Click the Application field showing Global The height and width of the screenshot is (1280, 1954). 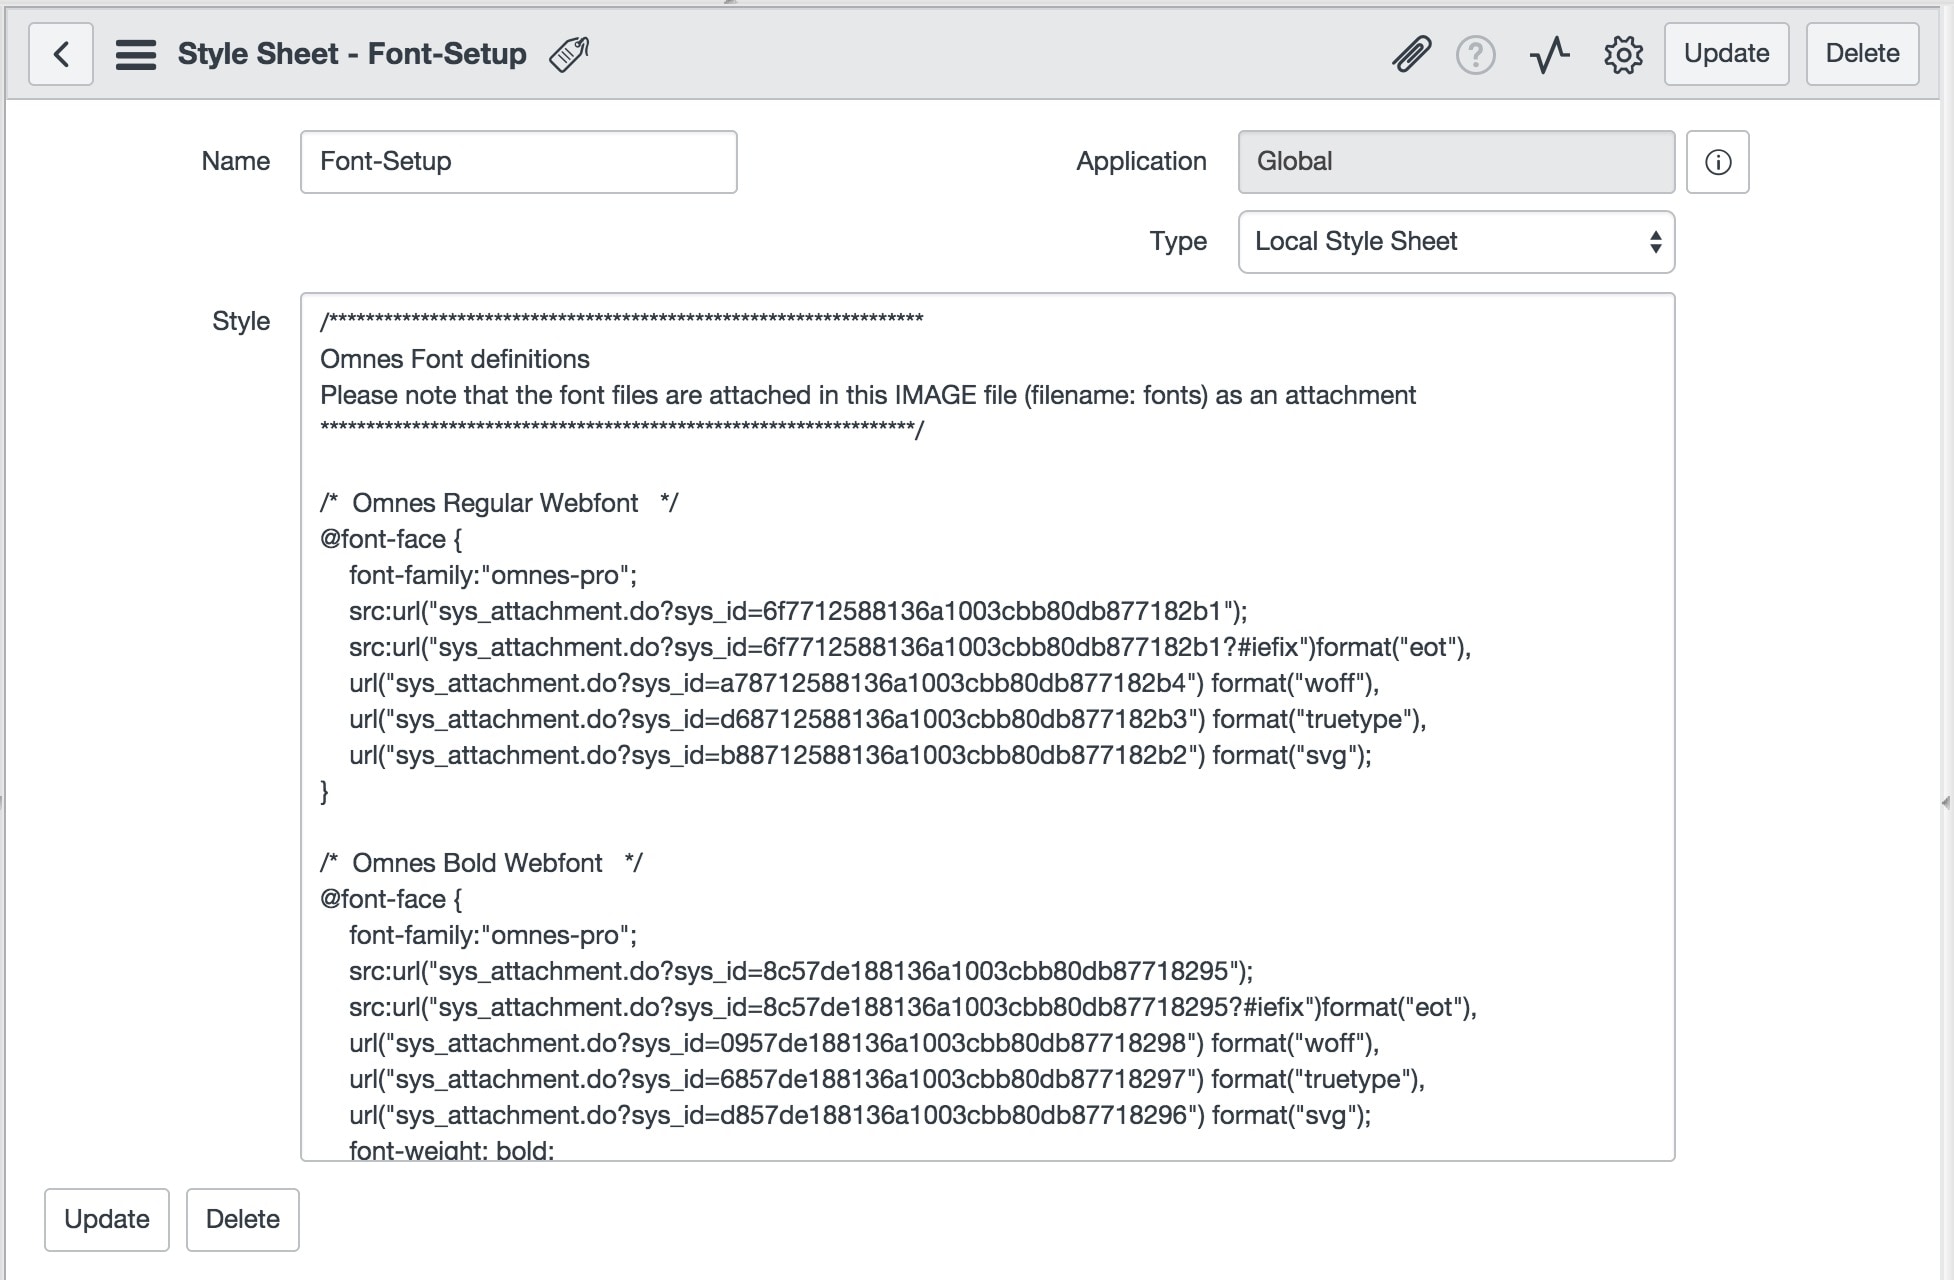(x=1455, y=162)
